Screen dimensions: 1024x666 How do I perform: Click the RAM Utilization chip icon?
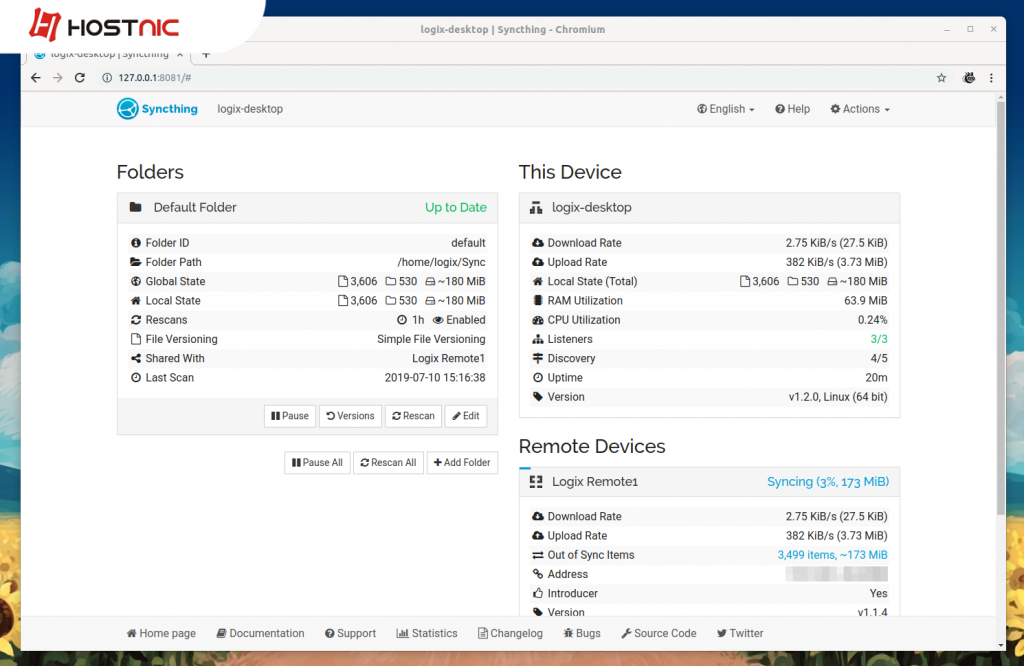[x=537, y=300]
